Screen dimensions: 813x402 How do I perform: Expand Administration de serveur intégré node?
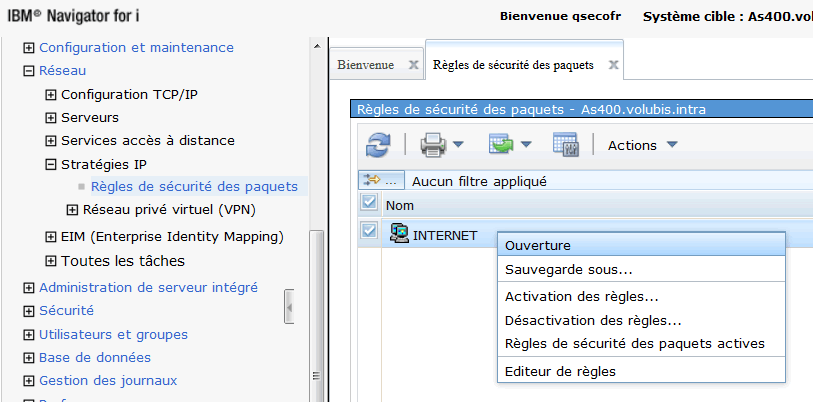coord(29,288)
